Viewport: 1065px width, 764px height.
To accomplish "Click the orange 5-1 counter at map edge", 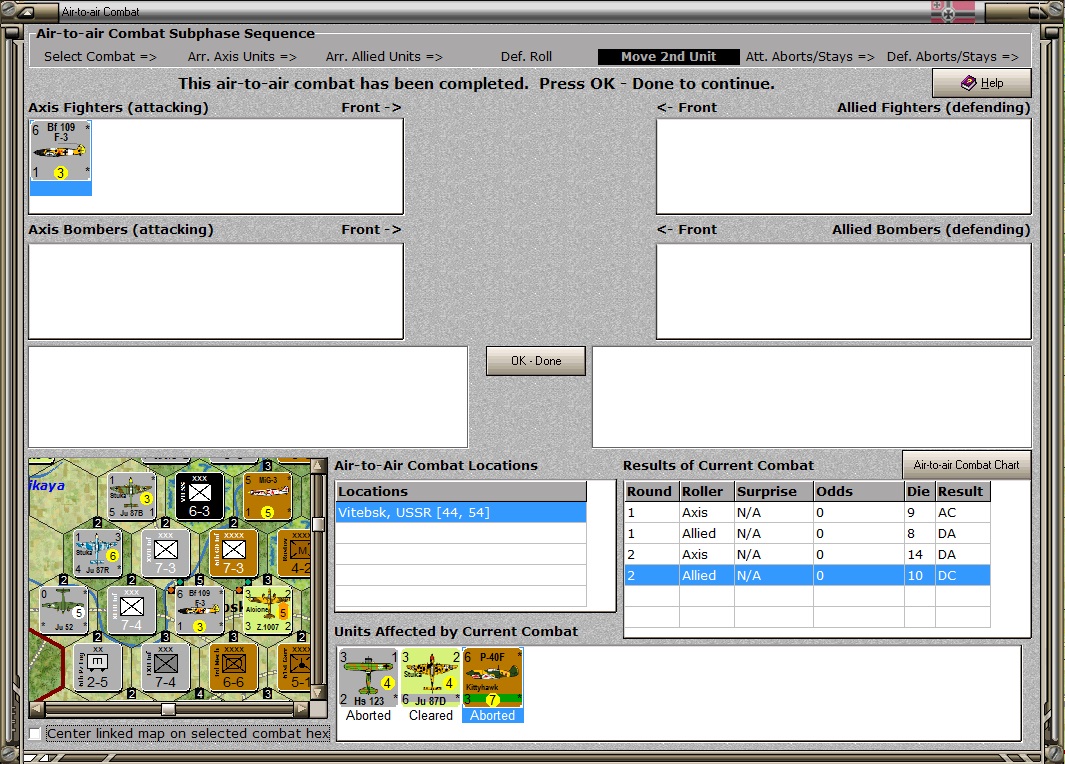I will (295, 667).
